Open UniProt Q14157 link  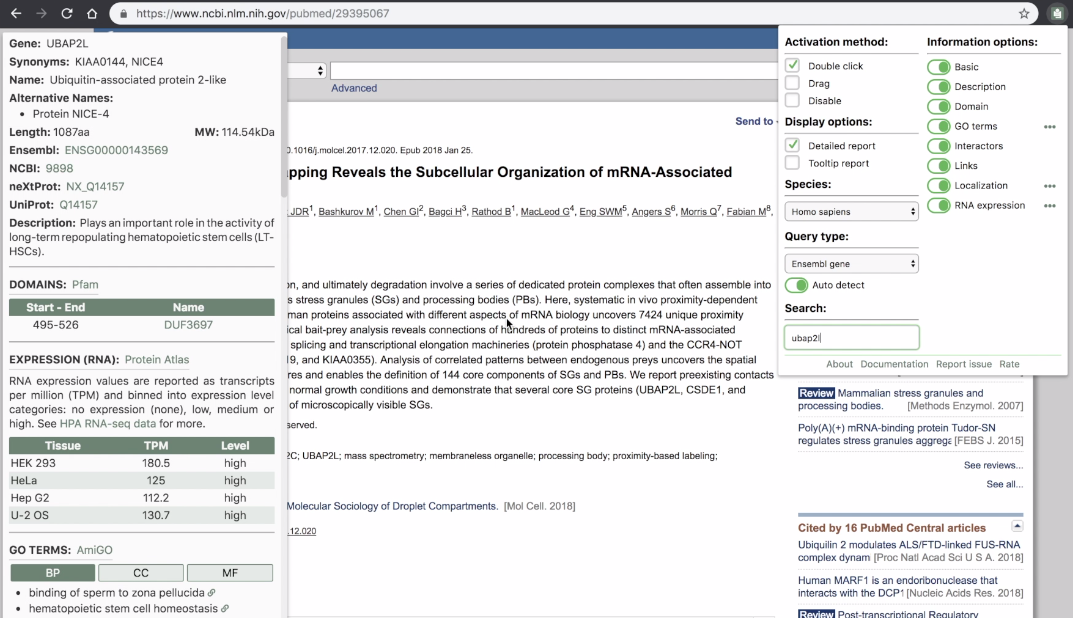click(x=79, y=205)
